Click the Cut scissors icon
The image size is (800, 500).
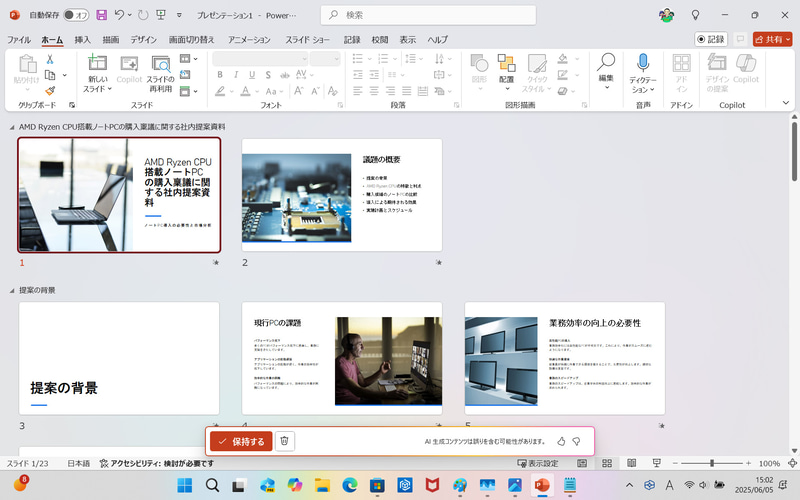[50, 60]
